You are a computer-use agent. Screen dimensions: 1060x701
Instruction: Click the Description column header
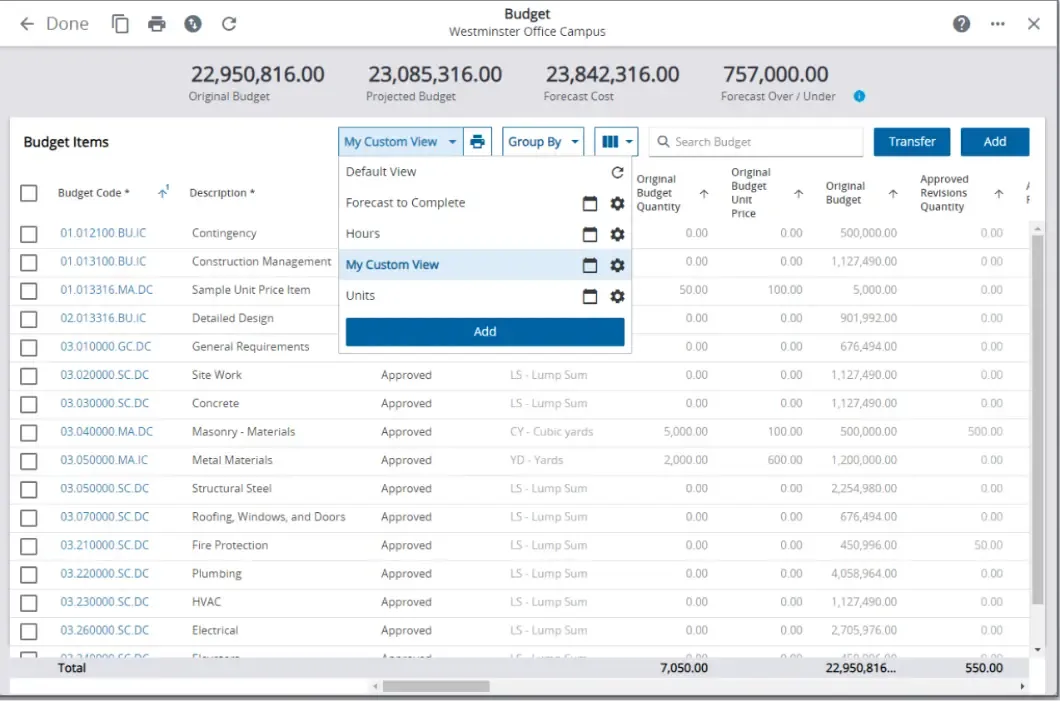click(222, 193)
